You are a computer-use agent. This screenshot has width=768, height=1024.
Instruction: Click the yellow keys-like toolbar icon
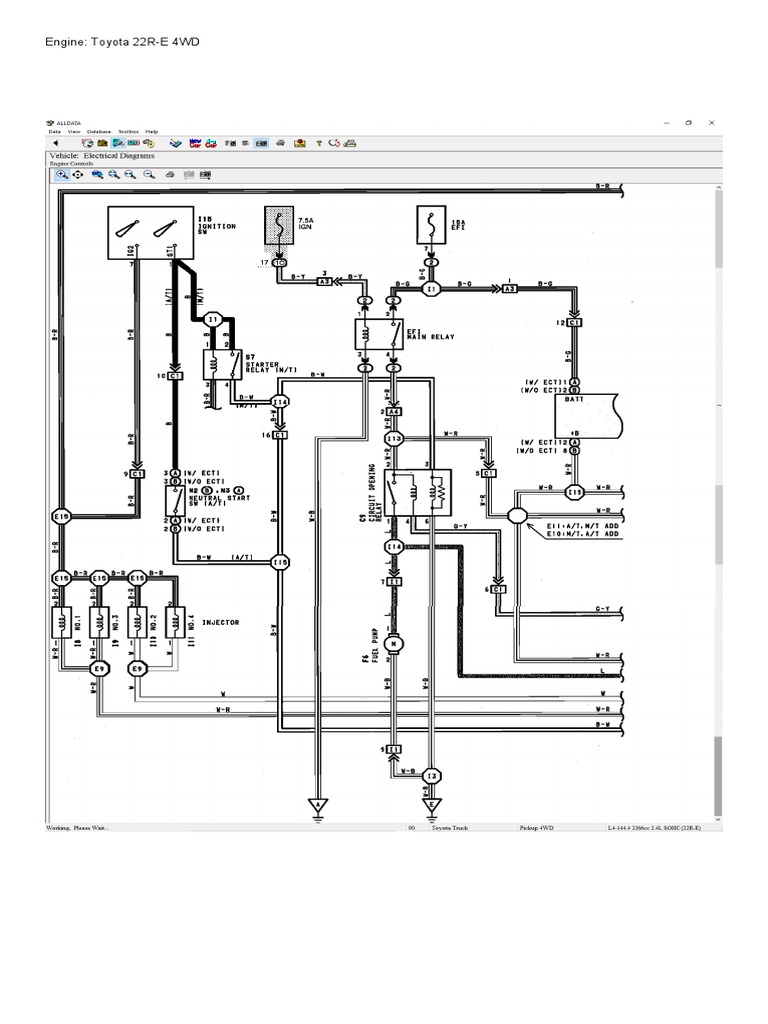coord(148,143)
